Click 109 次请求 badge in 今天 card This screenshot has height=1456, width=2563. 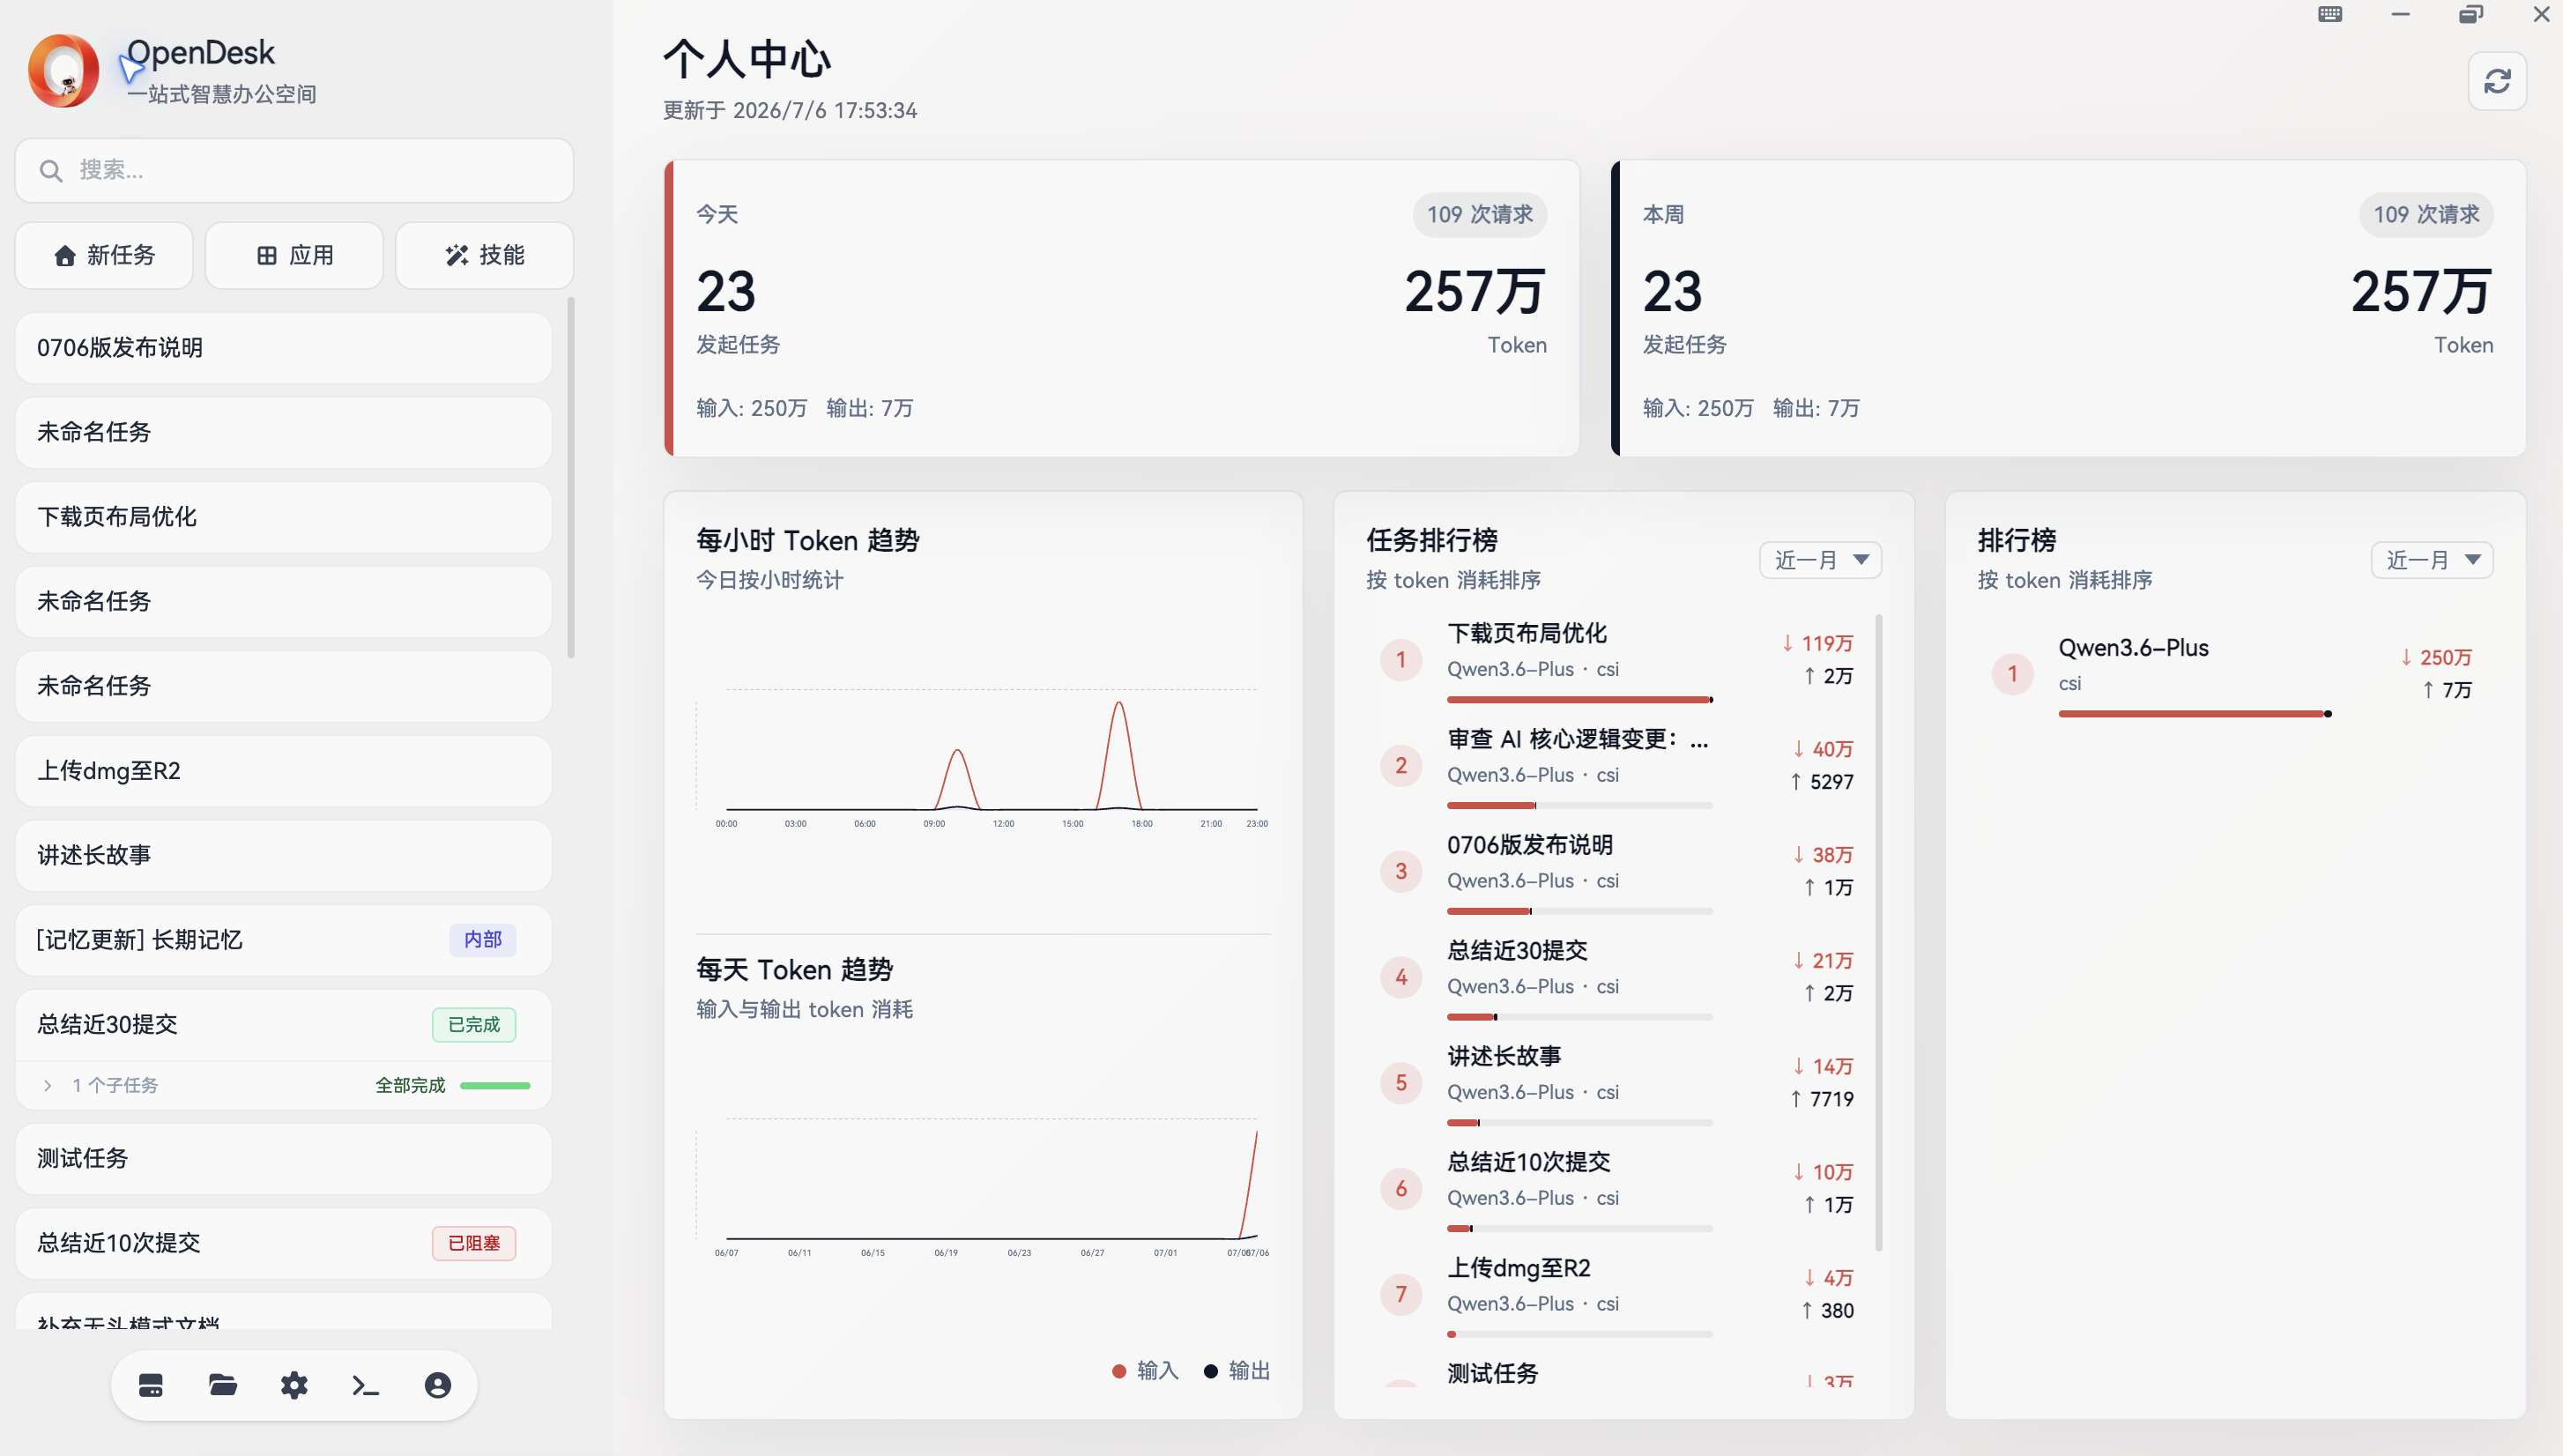tap(1479, 214)
